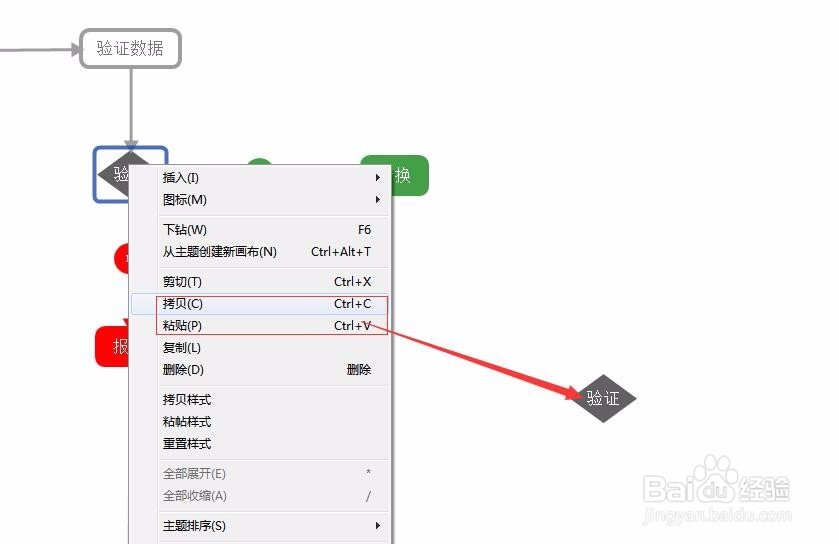Choose 粘帖样式 menu entry
The height and width of the screenshot is (544, 839).
[x=260, y=422]
